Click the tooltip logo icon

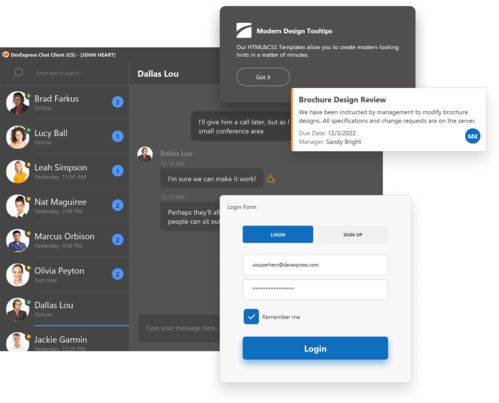(244, 31)
